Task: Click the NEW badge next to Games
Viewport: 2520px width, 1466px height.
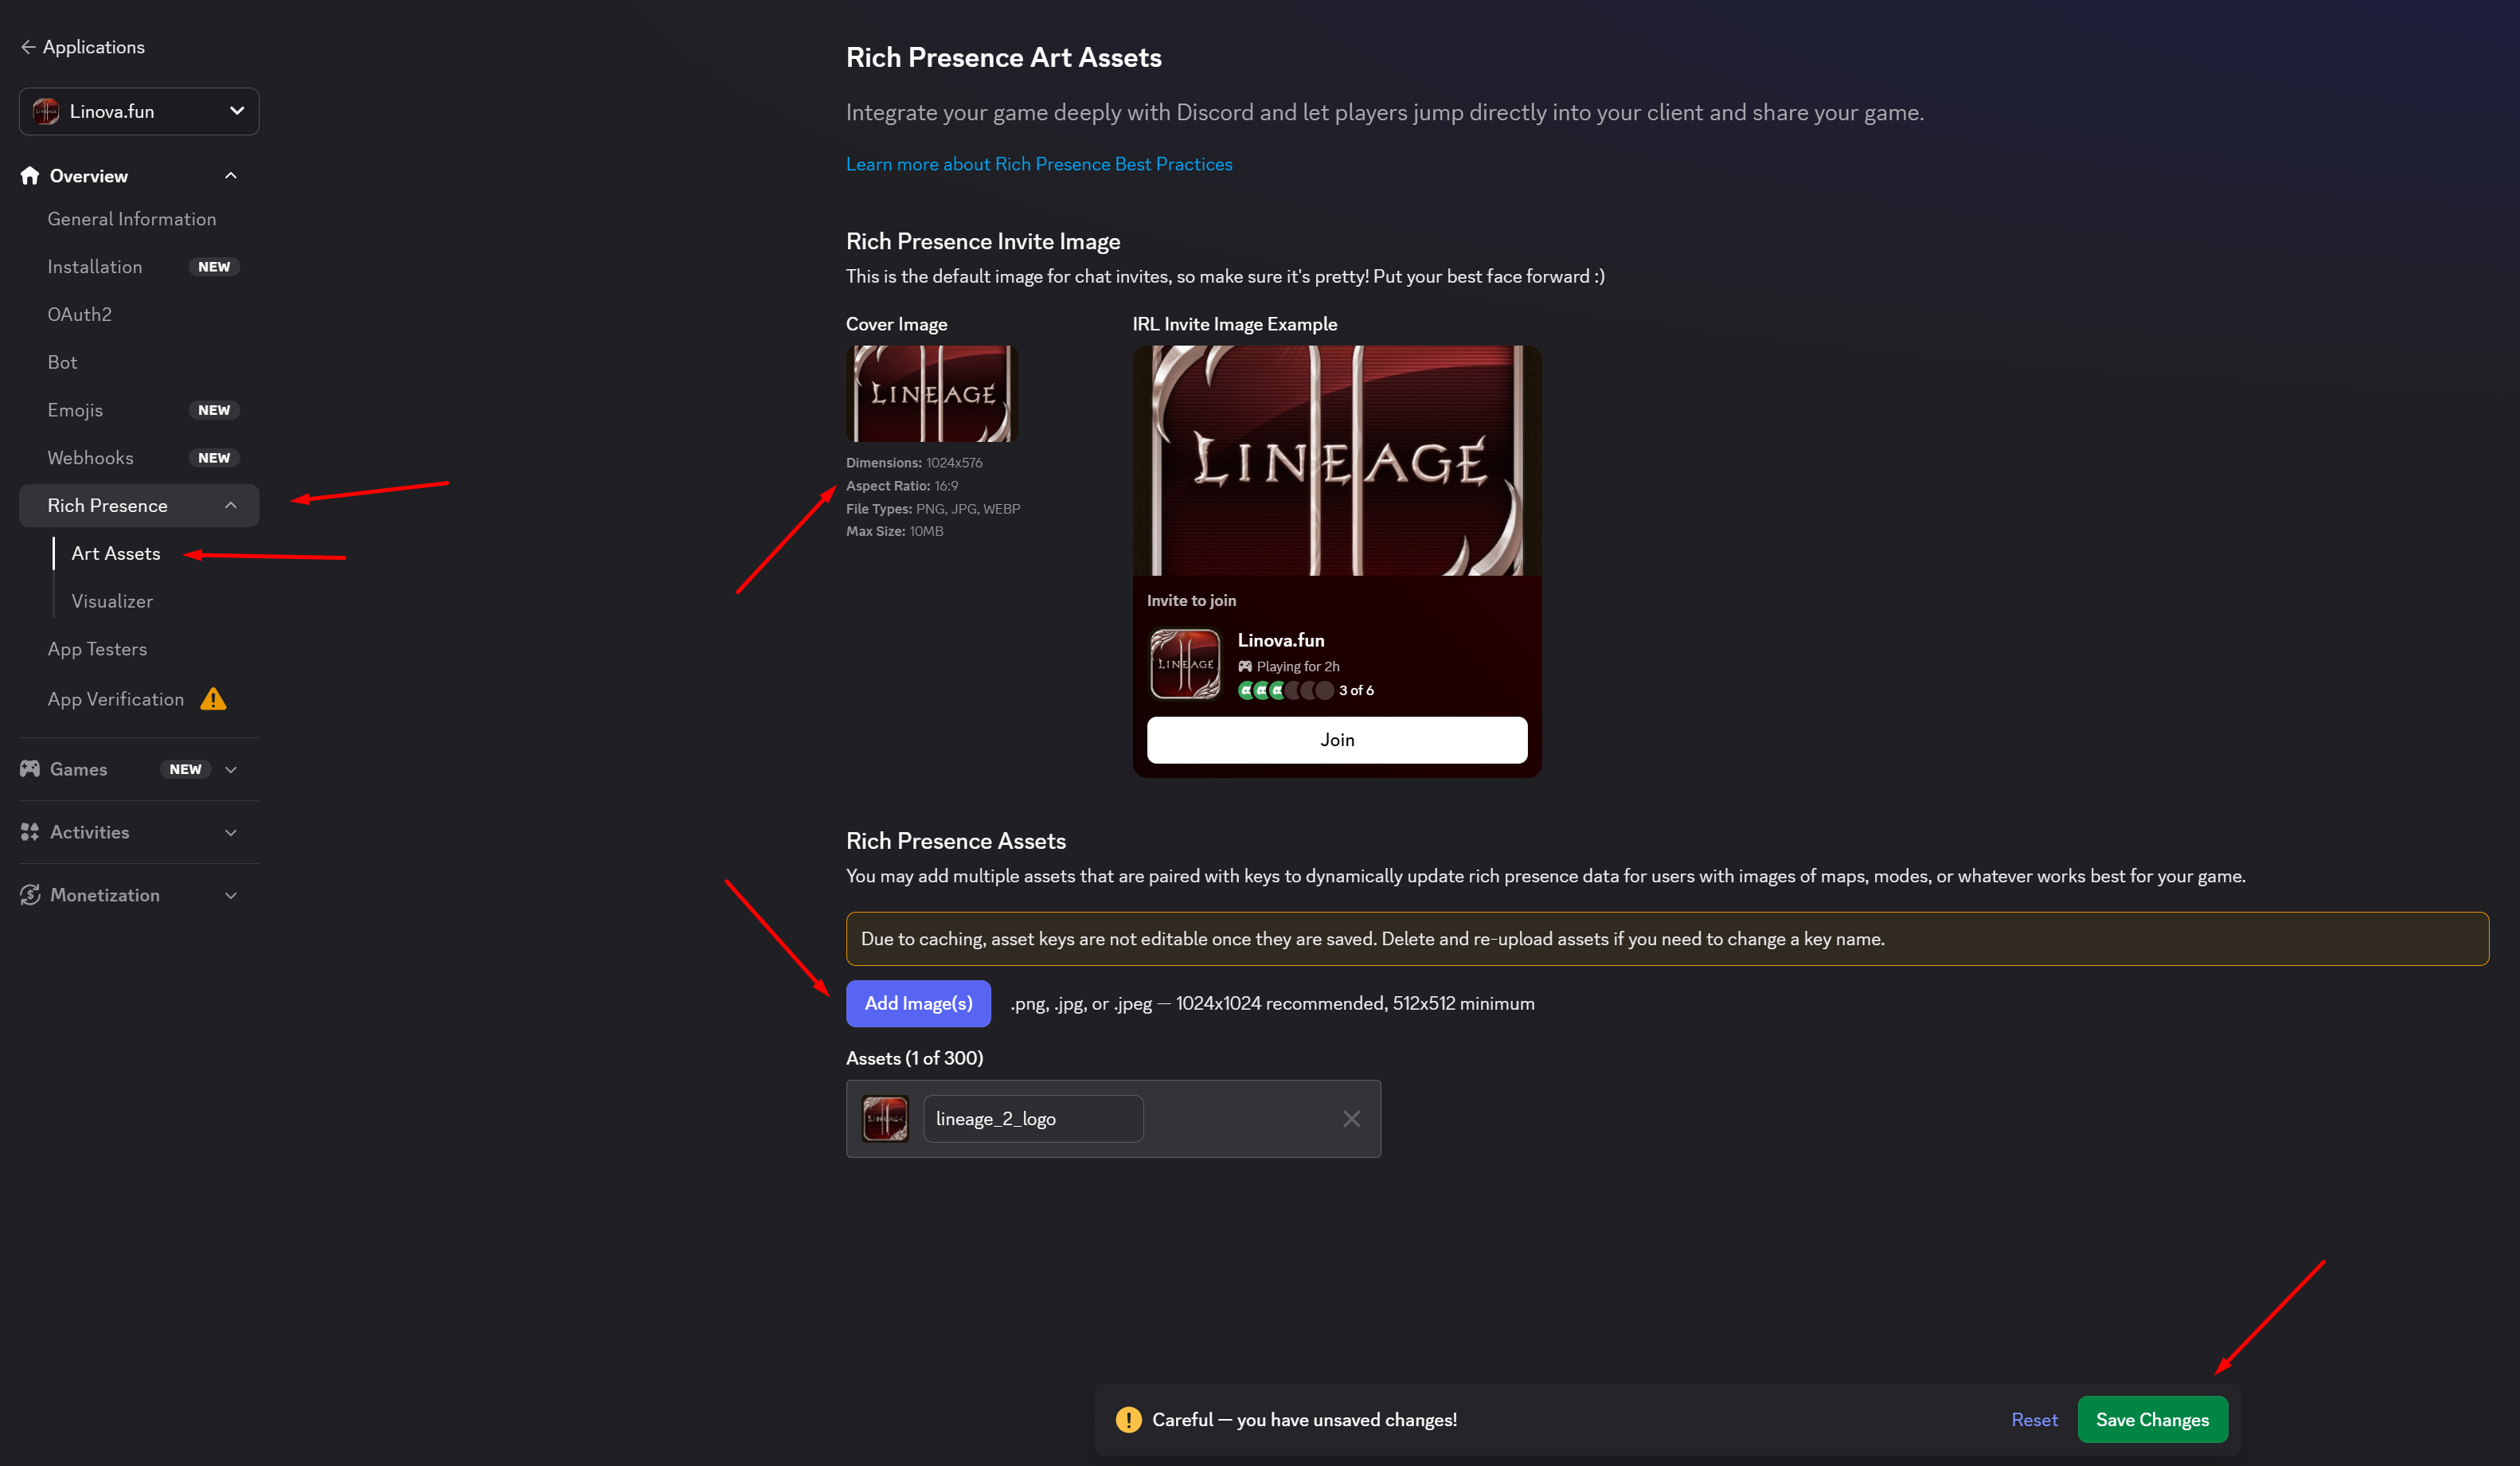Action: (185, 769)
